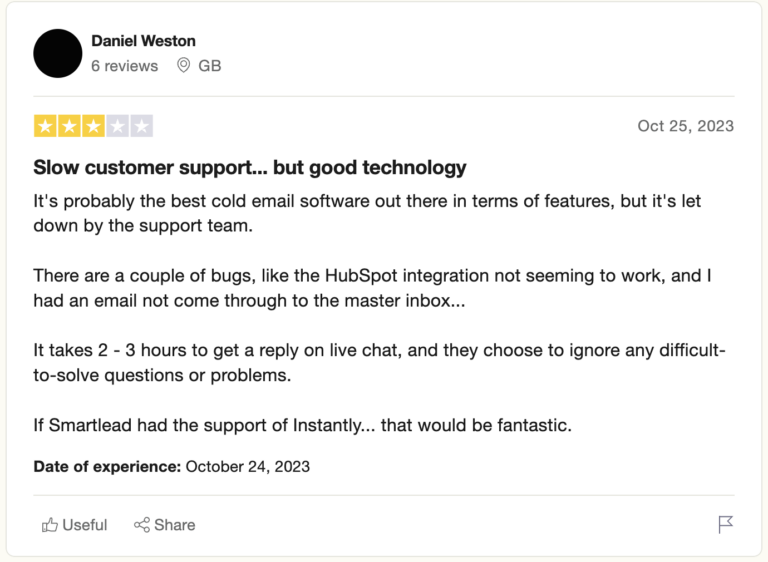Open Daniel Weston's profile avatar
768x562 pixels.
[x=58, y=53]
